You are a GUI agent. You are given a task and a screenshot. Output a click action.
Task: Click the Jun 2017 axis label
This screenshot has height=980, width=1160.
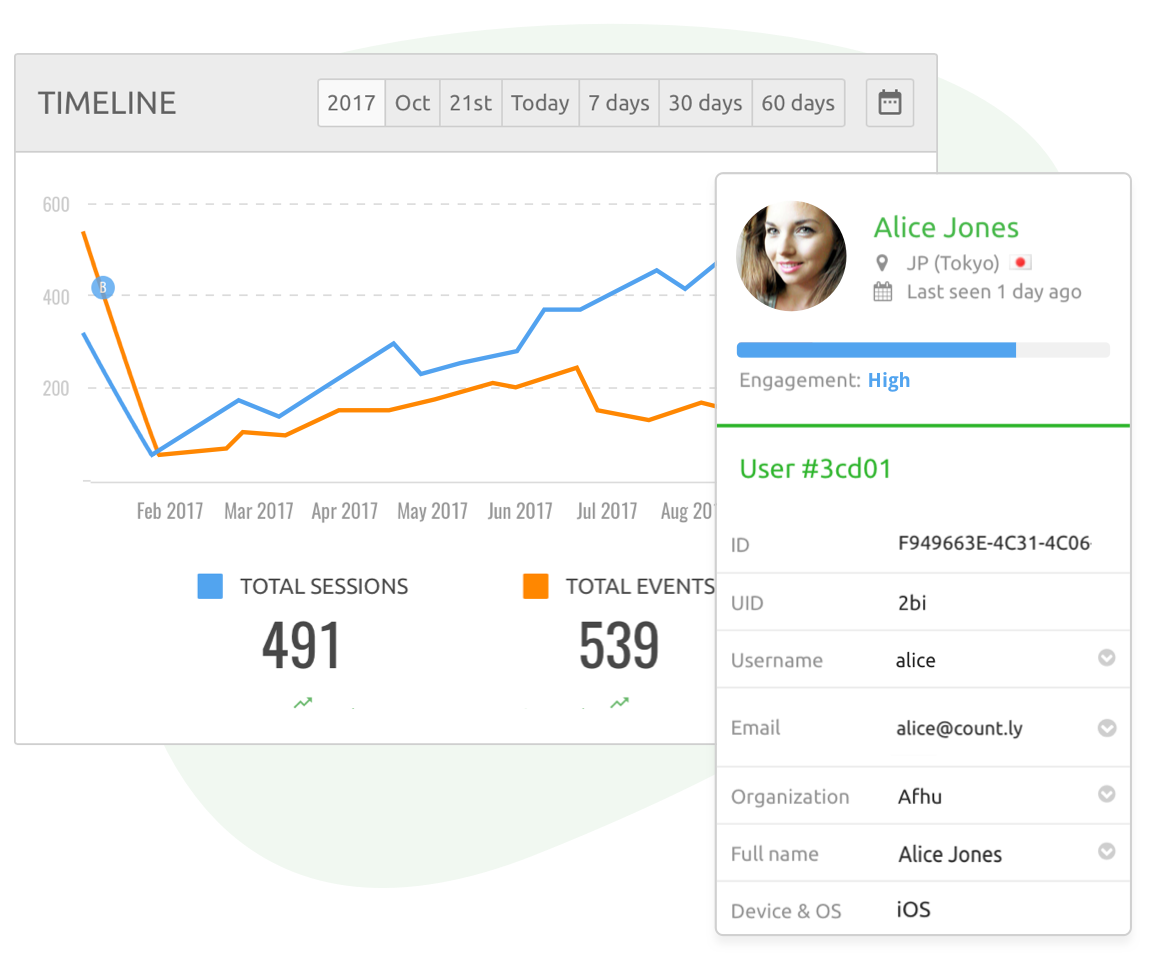coord(519,511)
